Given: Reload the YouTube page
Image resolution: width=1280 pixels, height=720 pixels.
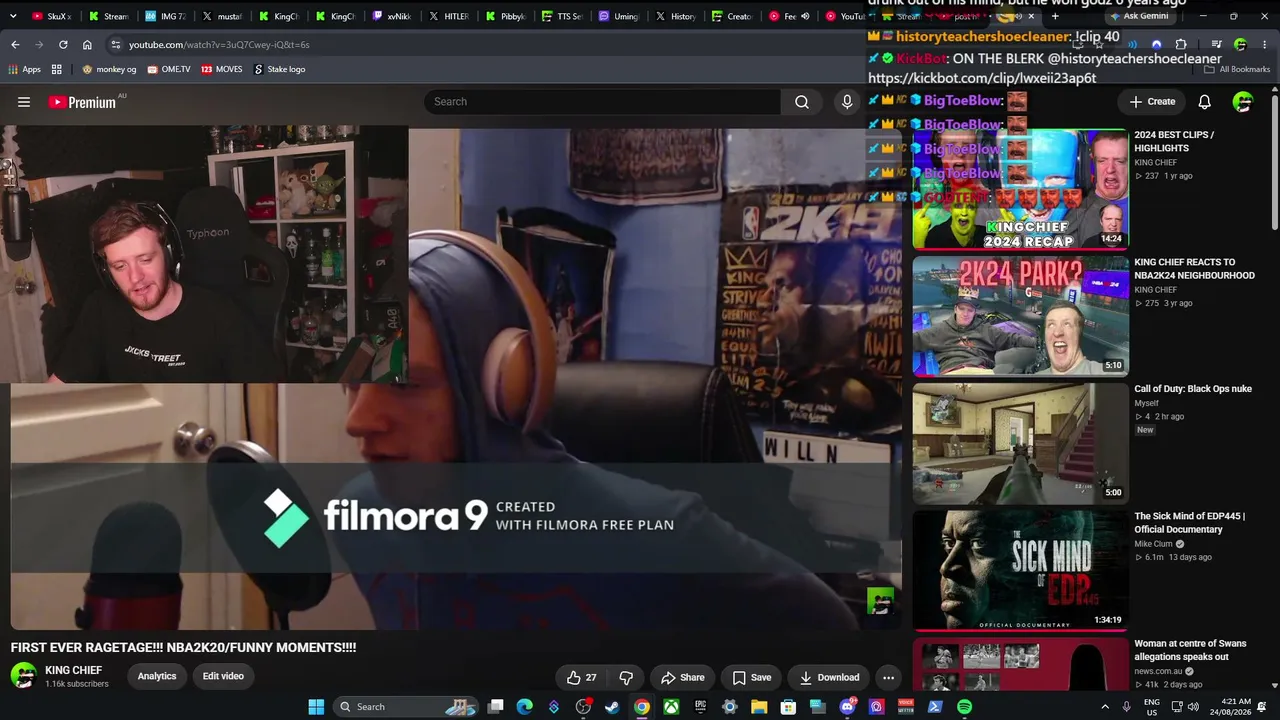Looking at the screenshot, I should tap(63, 45).
